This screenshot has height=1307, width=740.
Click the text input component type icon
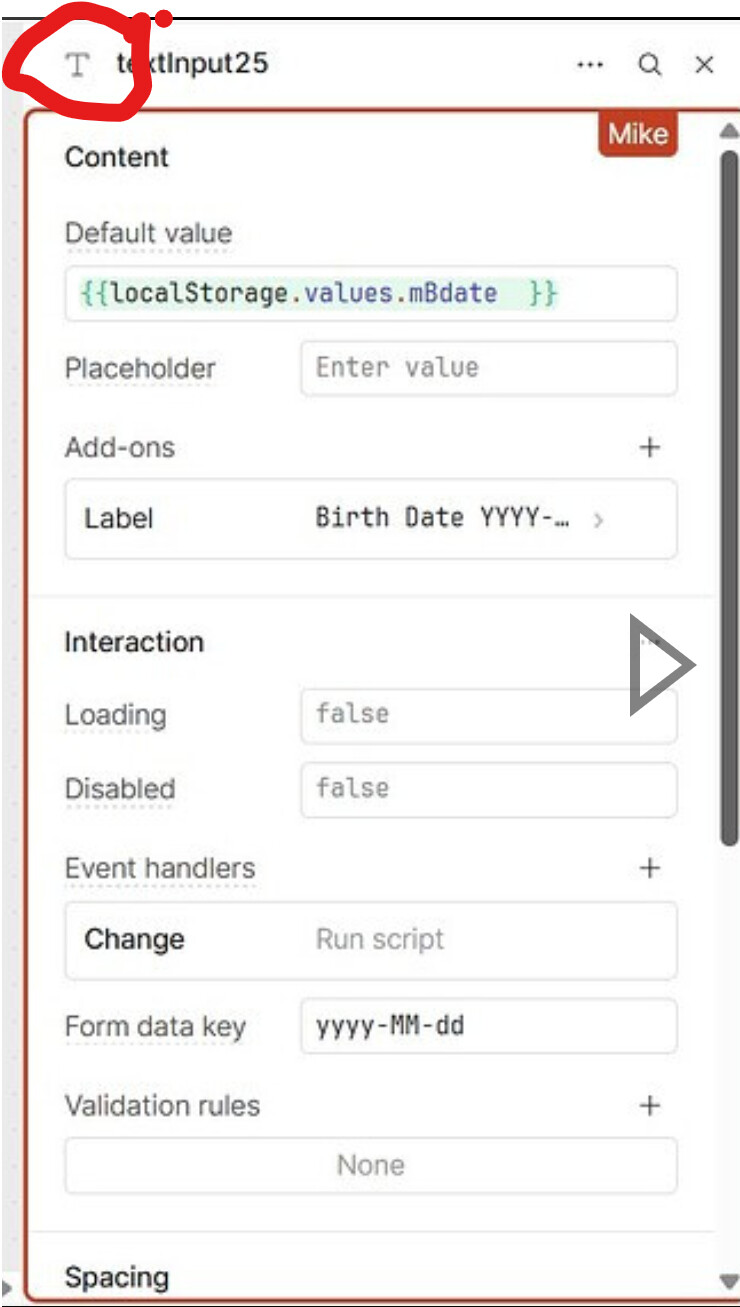(77, 66)
